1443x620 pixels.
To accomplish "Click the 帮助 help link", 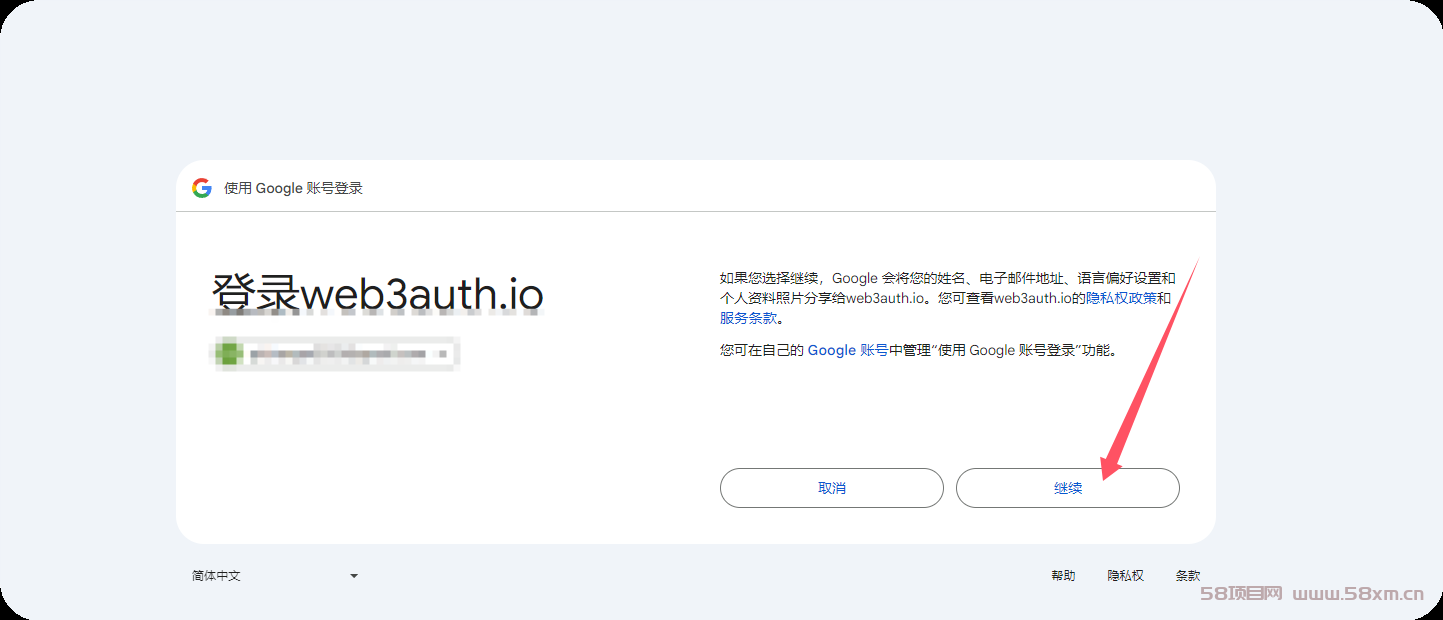I will tap(1063, 576).
